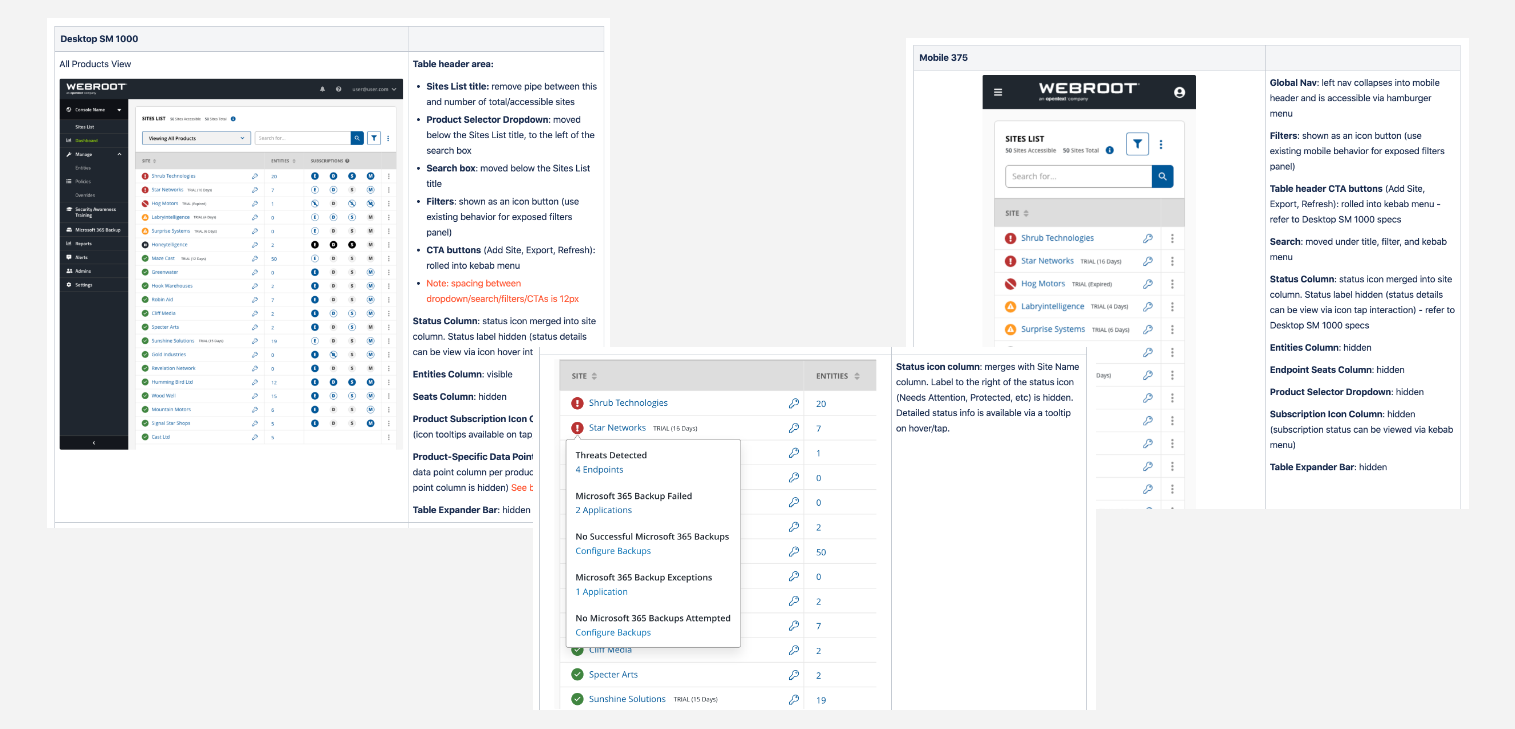Click notification bell in desktop mockup header

[322, 89]
